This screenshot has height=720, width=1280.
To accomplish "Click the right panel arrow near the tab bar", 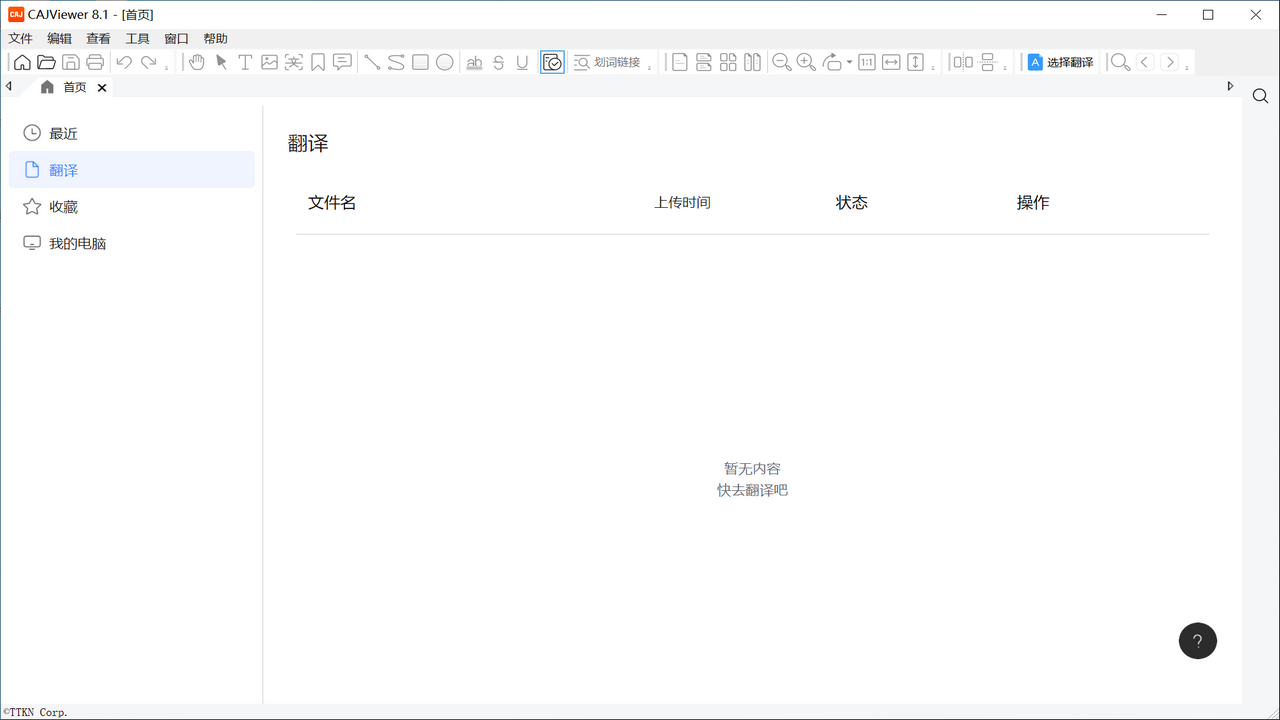I will pos(1230,86).
